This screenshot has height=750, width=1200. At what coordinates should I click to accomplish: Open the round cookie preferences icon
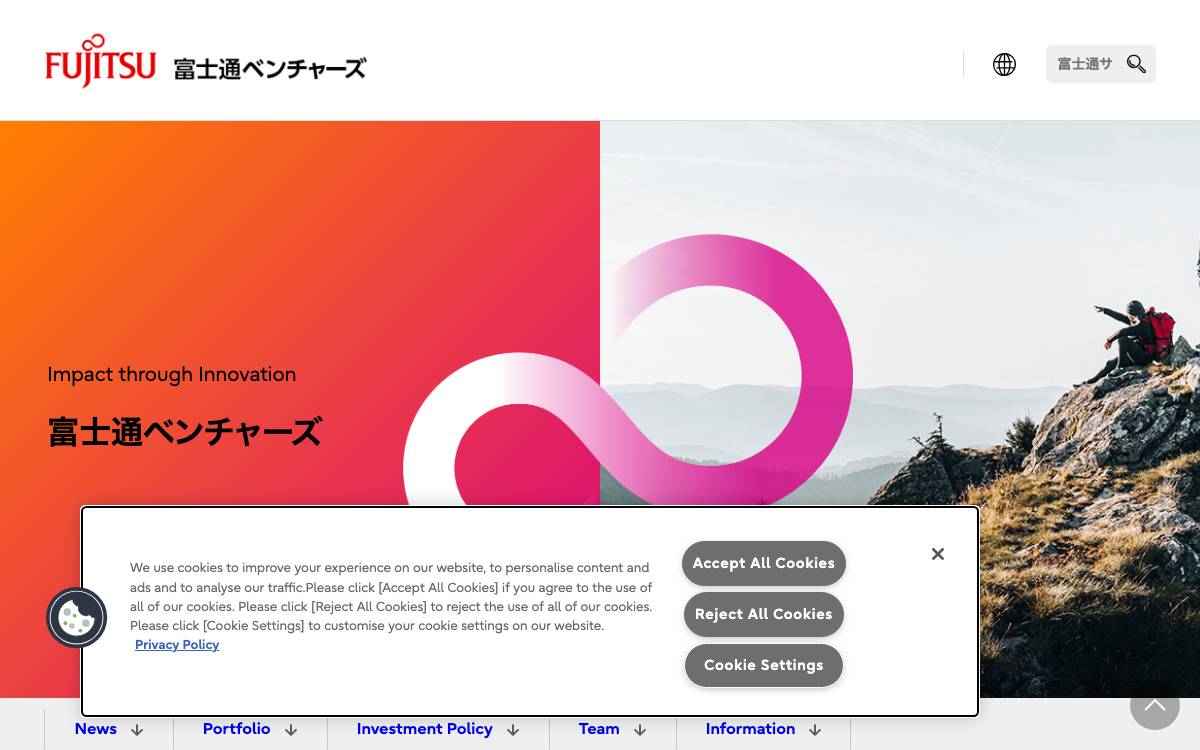pos(77,617)
